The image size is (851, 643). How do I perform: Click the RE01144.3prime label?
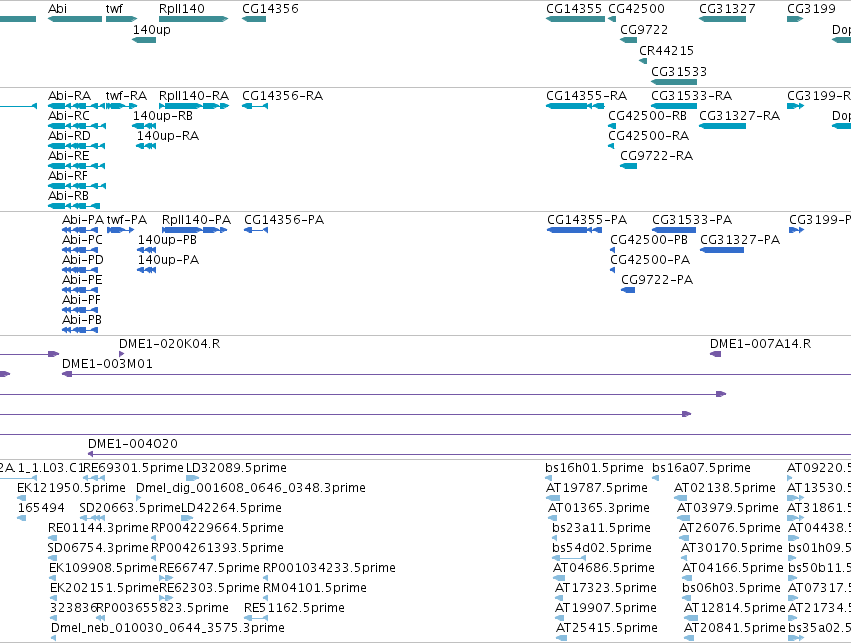(x=98, y=528)
